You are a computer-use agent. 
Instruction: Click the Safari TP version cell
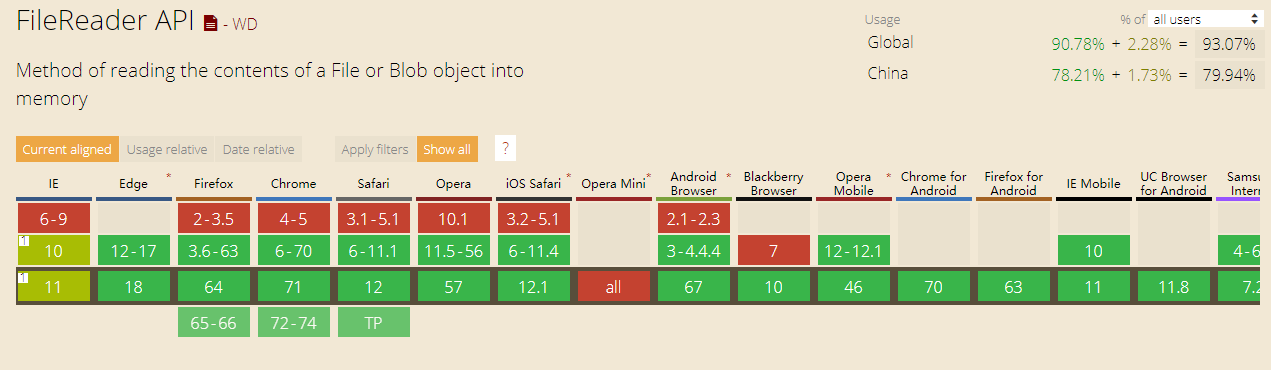tap(373, 322)
